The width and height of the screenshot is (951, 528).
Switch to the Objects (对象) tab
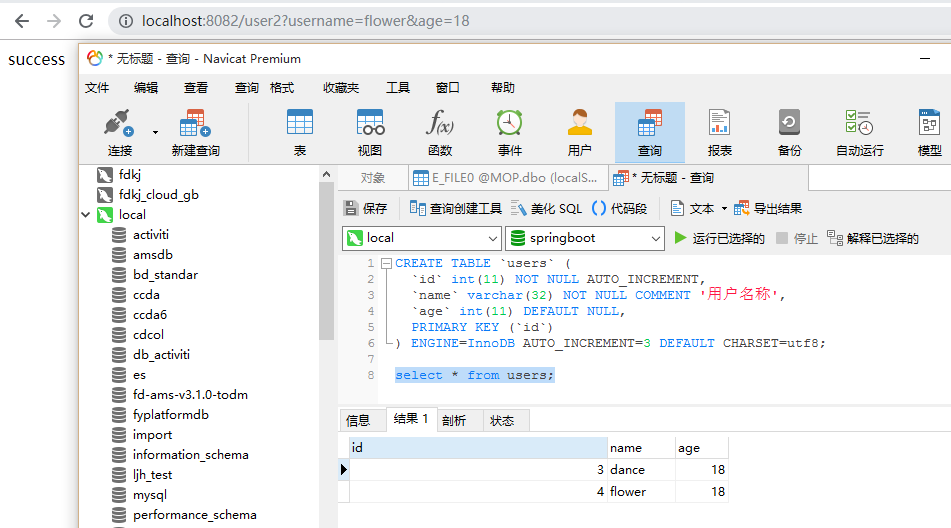click(372, 178)
